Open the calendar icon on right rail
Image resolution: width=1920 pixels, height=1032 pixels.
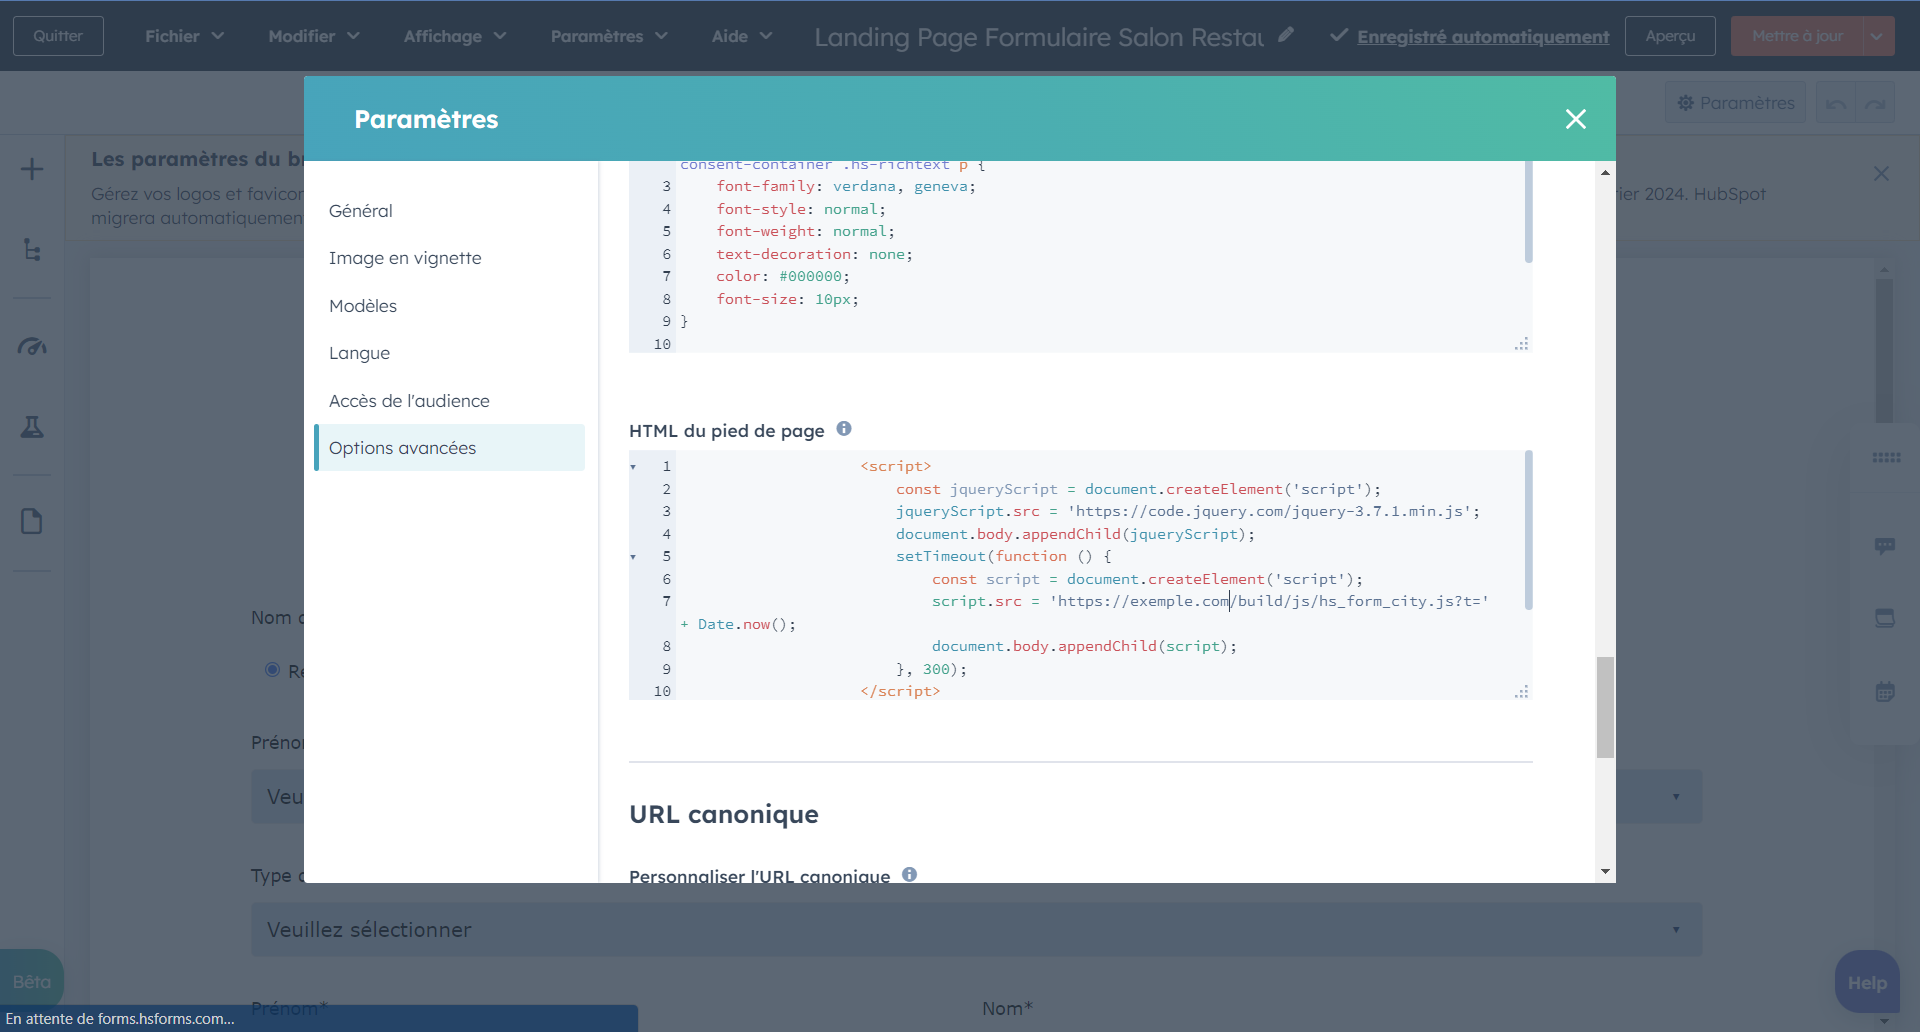click(1885, 692)
